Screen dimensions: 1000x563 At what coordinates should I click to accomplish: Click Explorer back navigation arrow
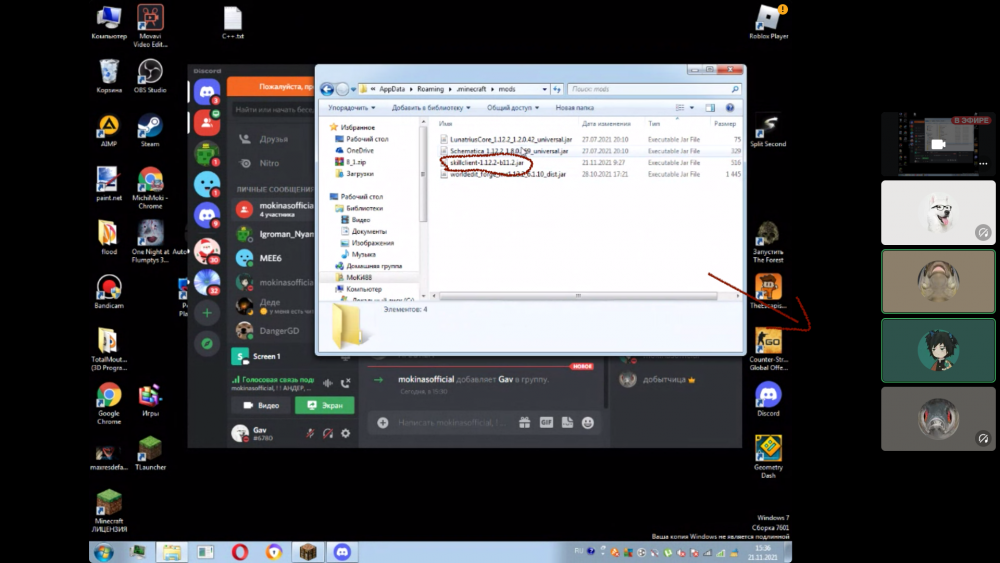(x=327, y=89)
